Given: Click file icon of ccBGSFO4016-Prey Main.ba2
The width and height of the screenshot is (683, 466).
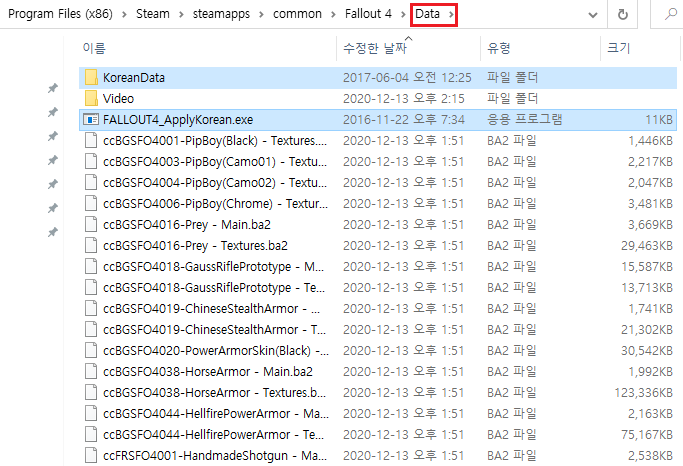Looking at the screenshot, I should [91, 224].
